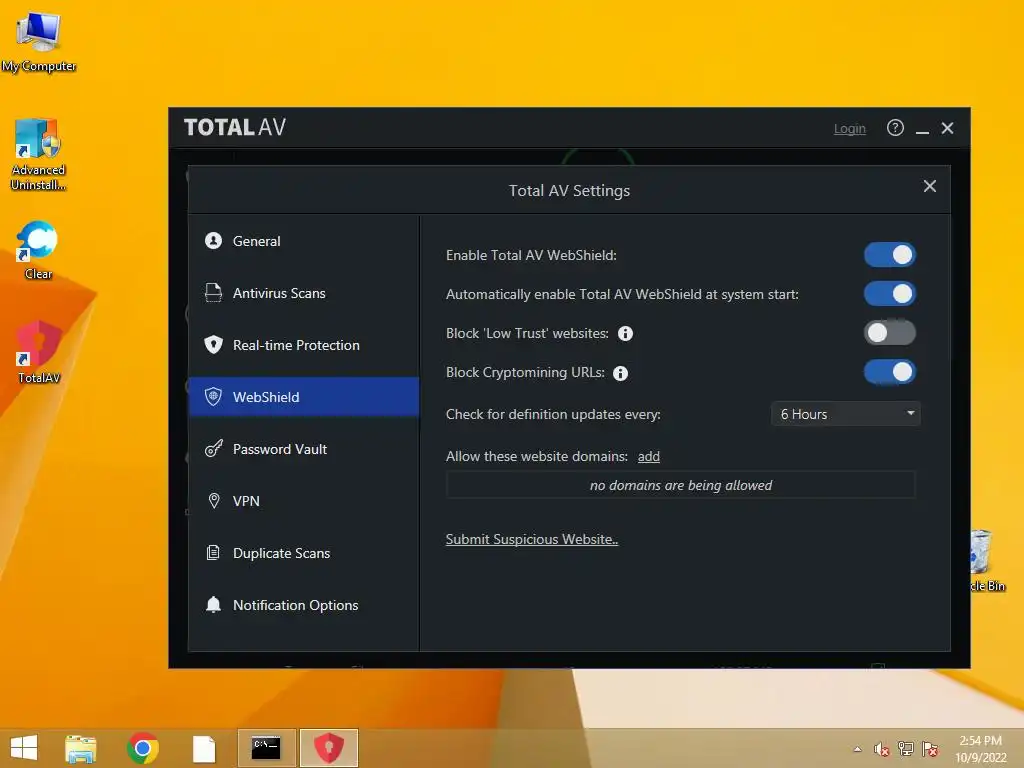This screenshot has height=768, width=1024.
Task: Click the Password Vault key icon
Action: [x=214, y=449]
